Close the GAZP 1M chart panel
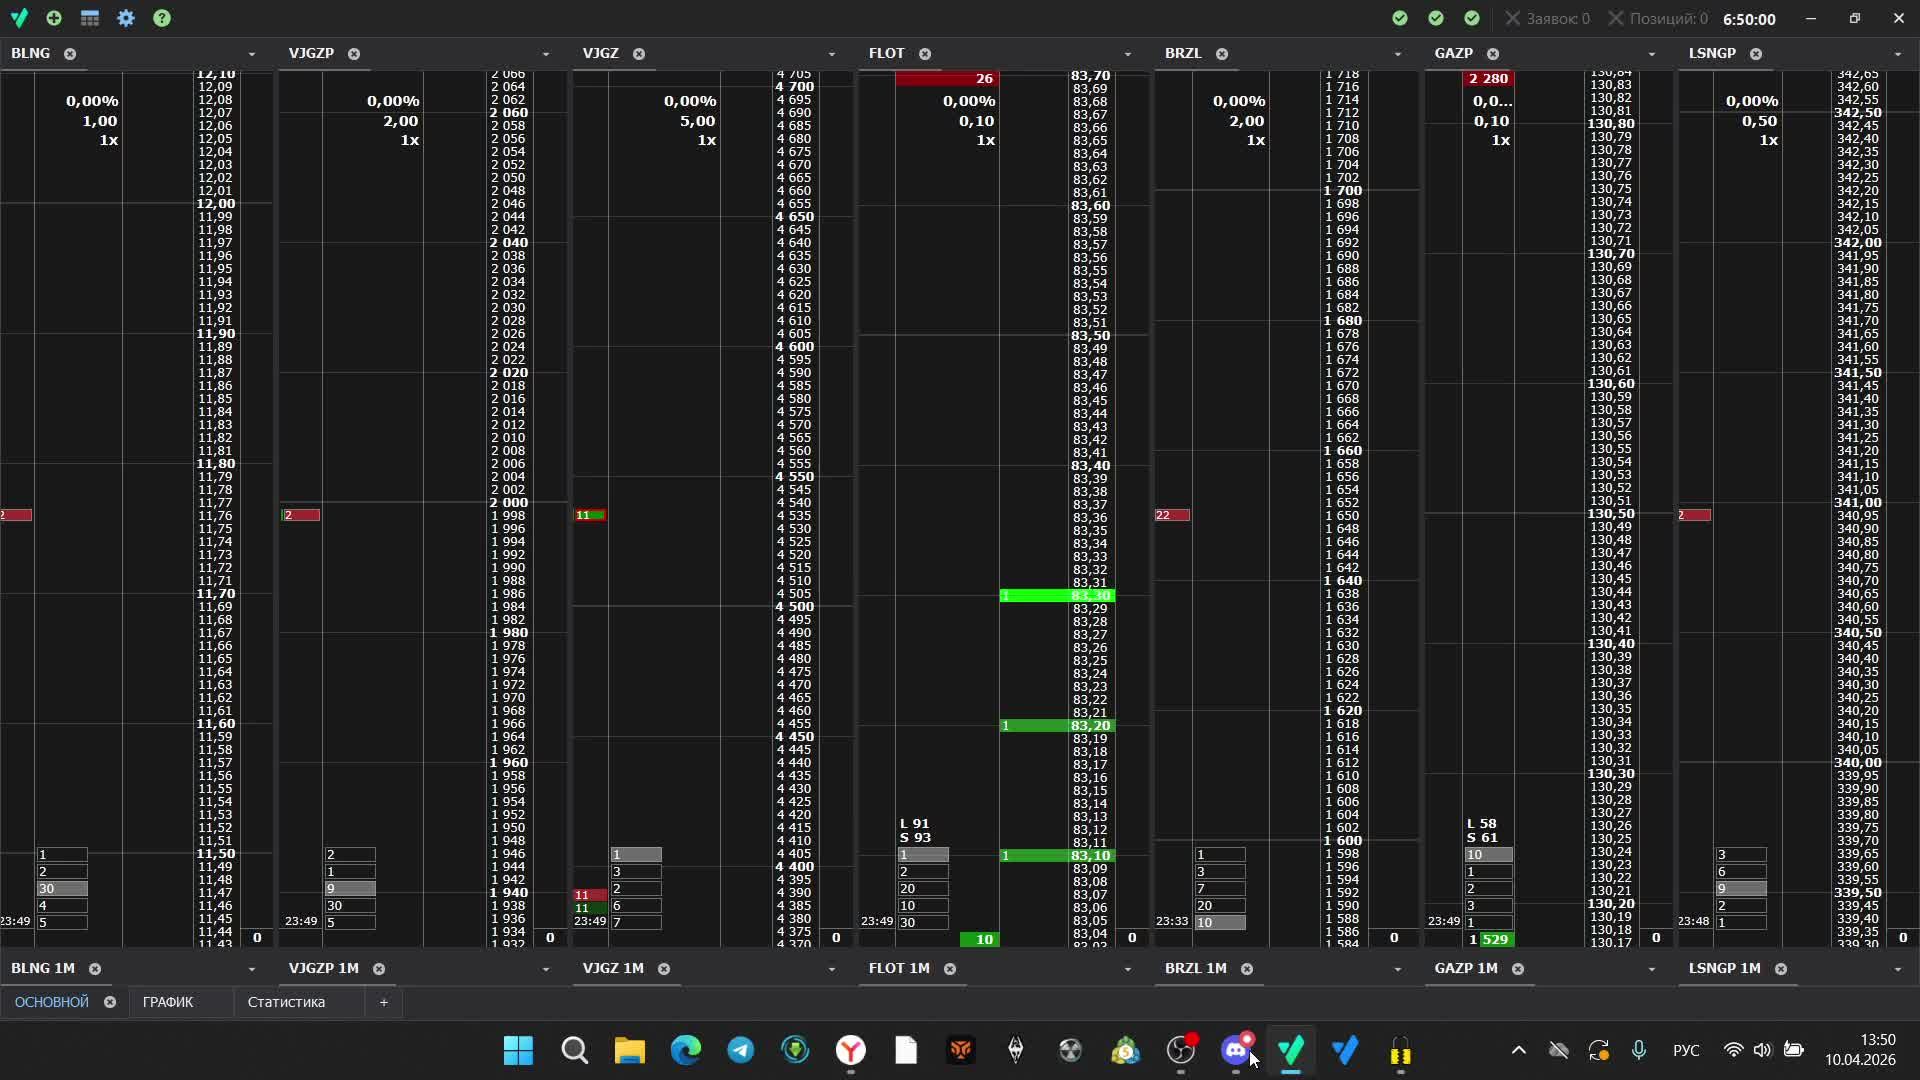 pos(1518,969)
